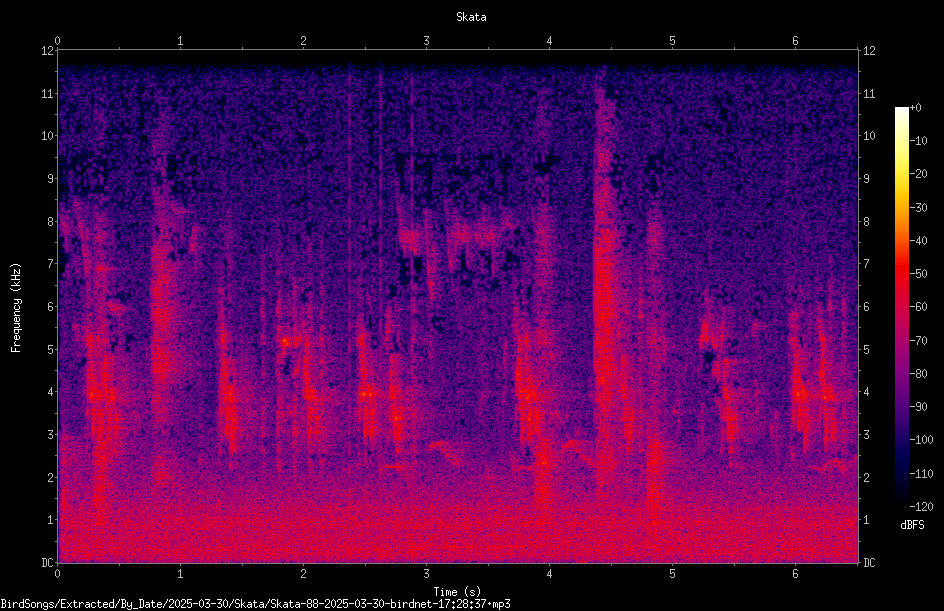Click the "Skata" title above the spectrogram

point(471,17)
